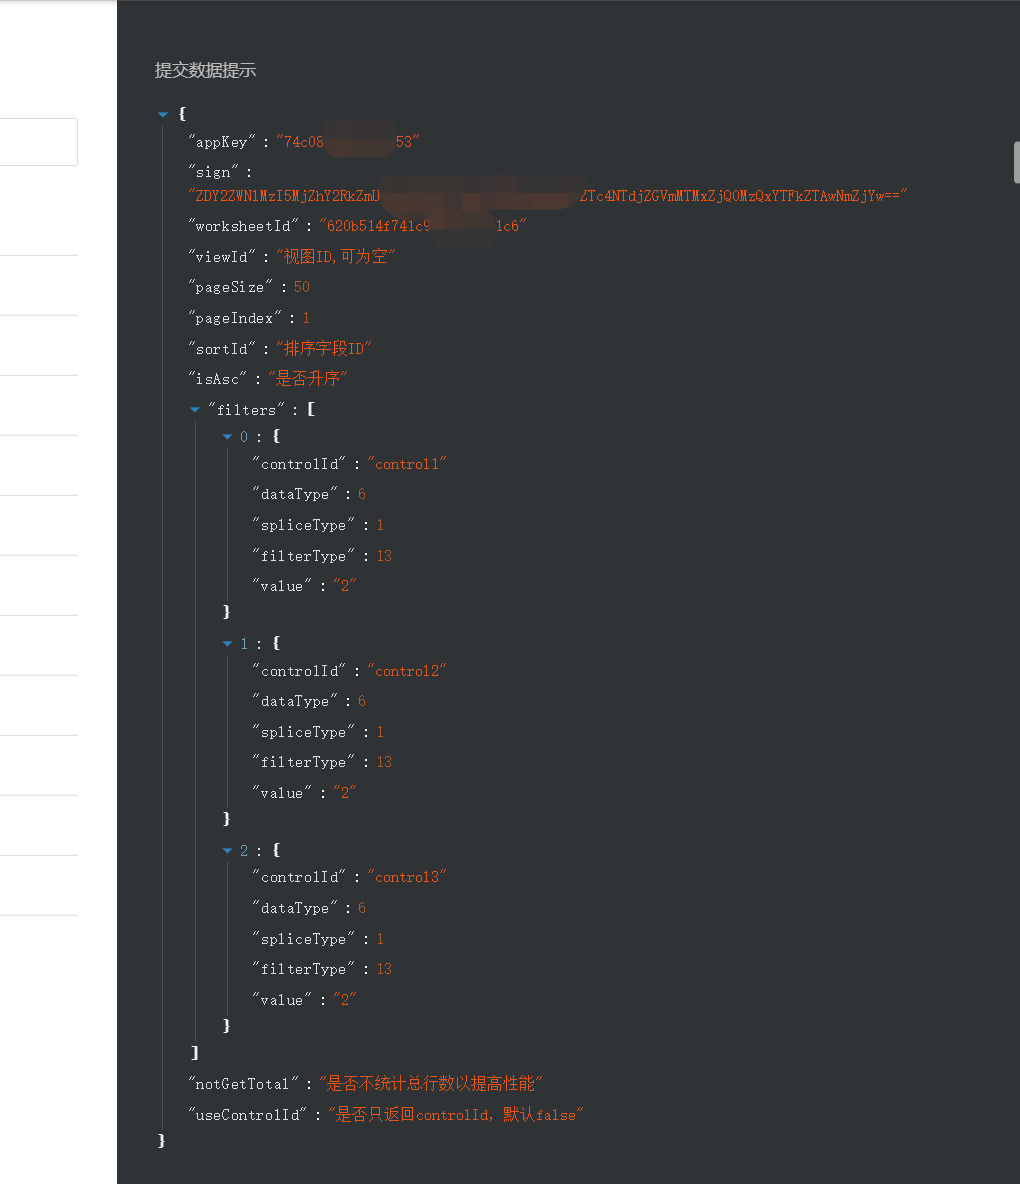The width and height of the screenshot is (1020, 1184).
Task: Click the "control1" controlId value
Action: pos(406,464)
